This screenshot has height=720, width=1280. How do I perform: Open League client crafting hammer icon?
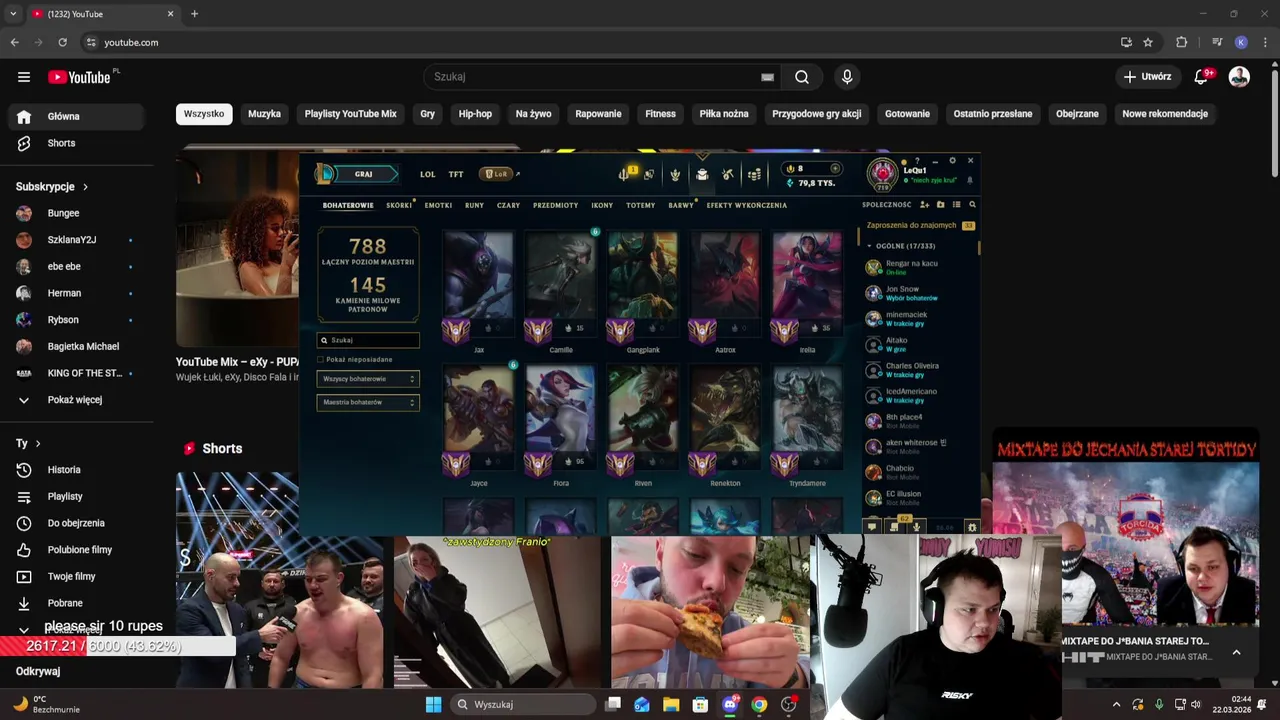pos(728,174)
